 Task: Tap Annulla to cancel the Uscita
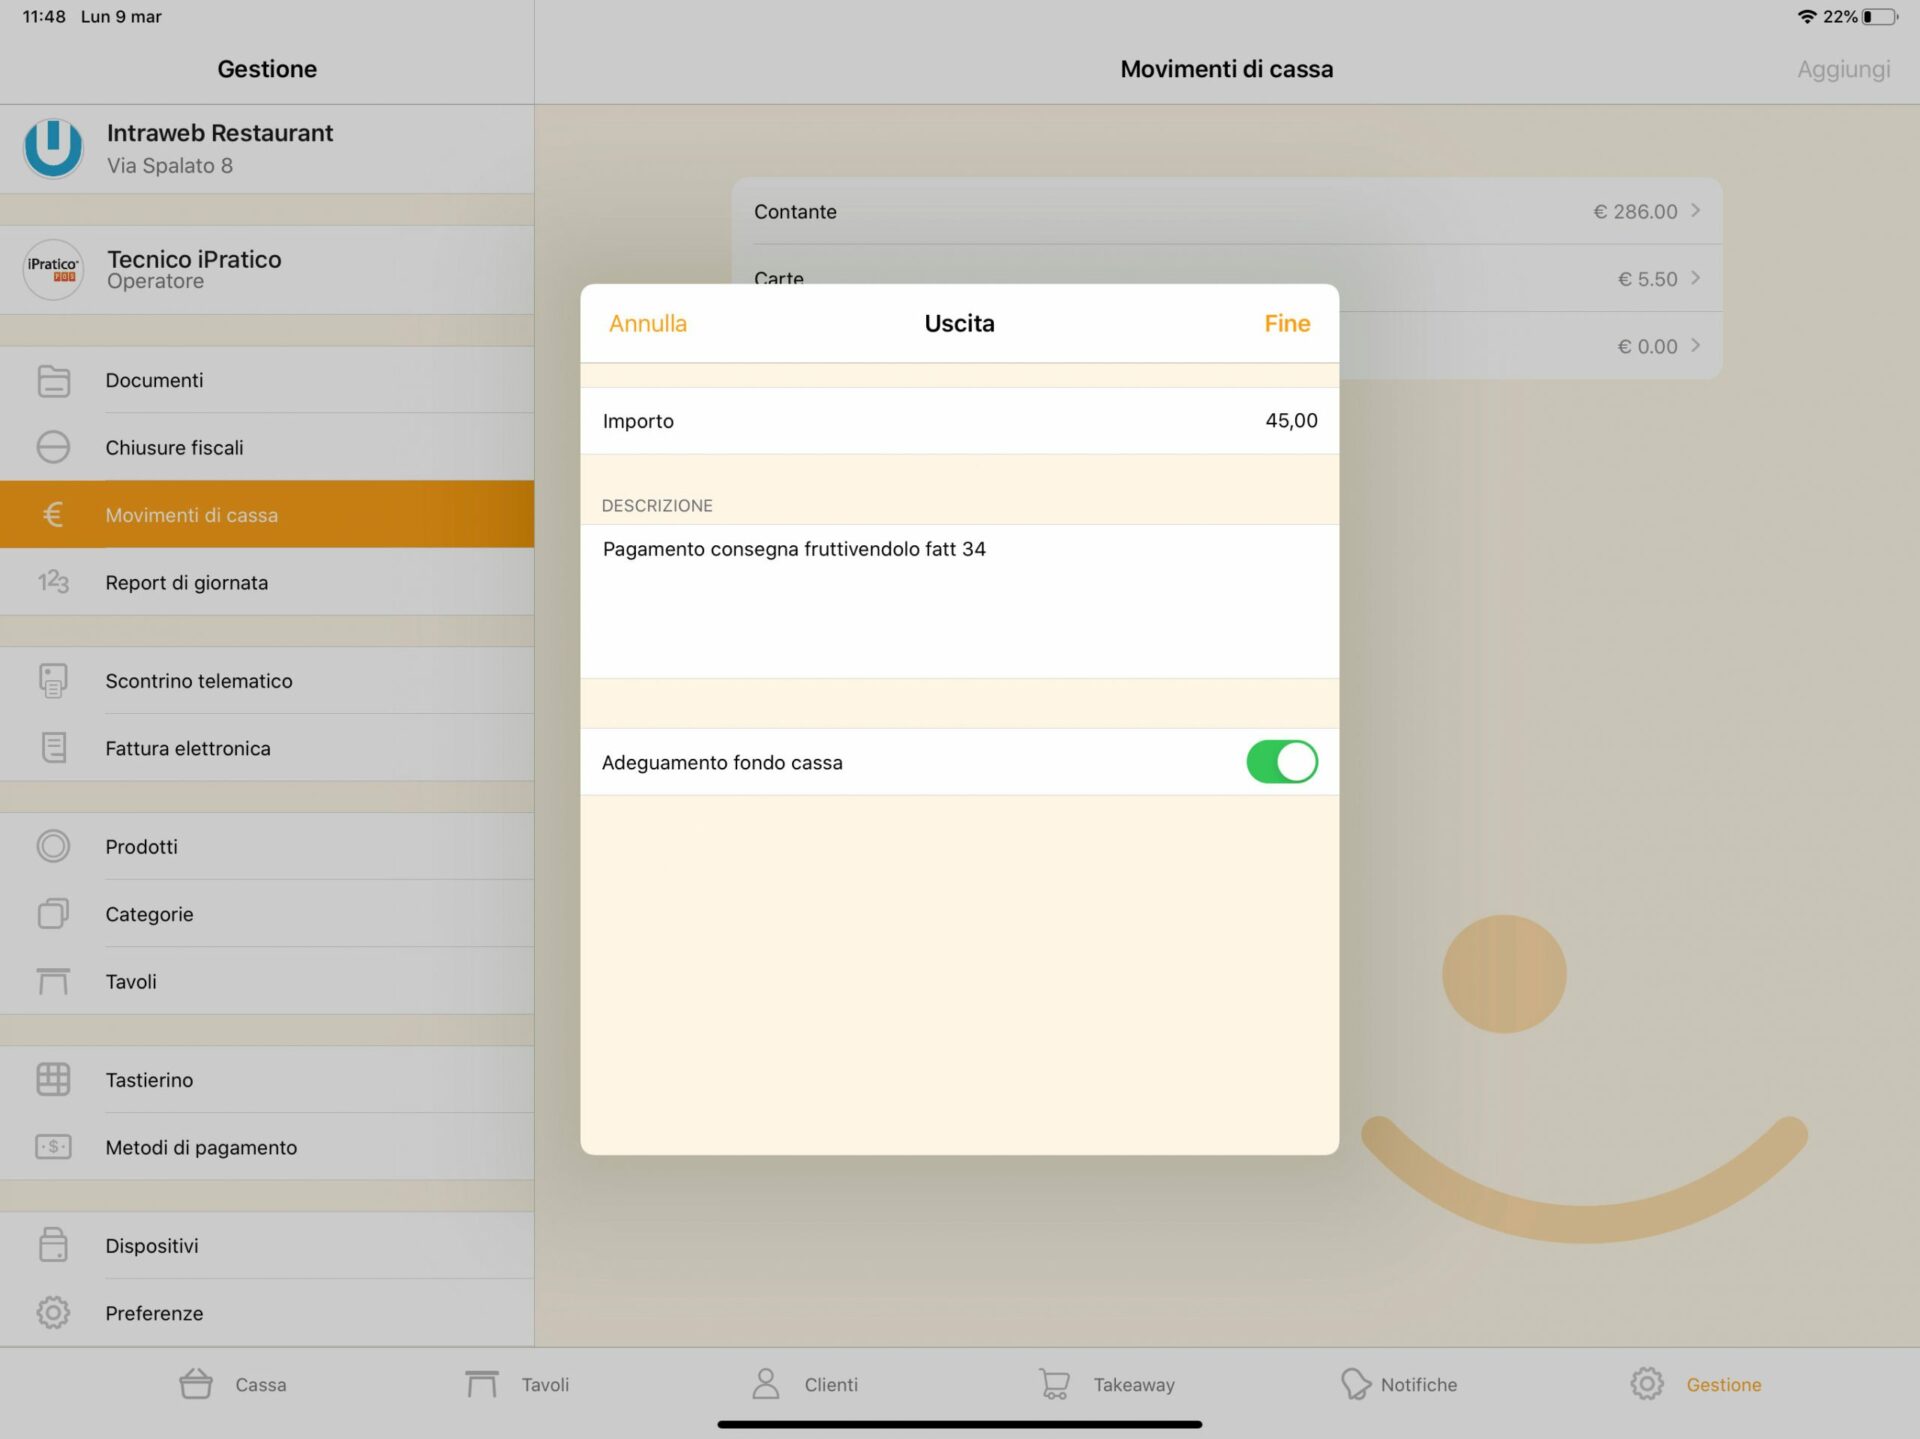tap(648, 323)
